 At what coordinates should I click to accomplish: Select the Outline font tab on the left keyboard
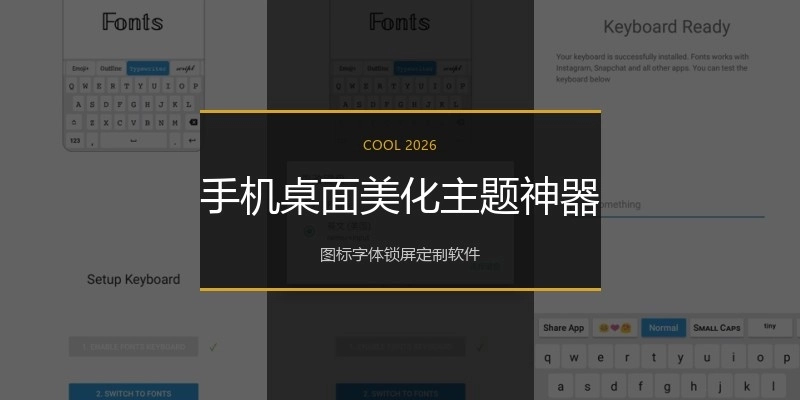(111, 68)
